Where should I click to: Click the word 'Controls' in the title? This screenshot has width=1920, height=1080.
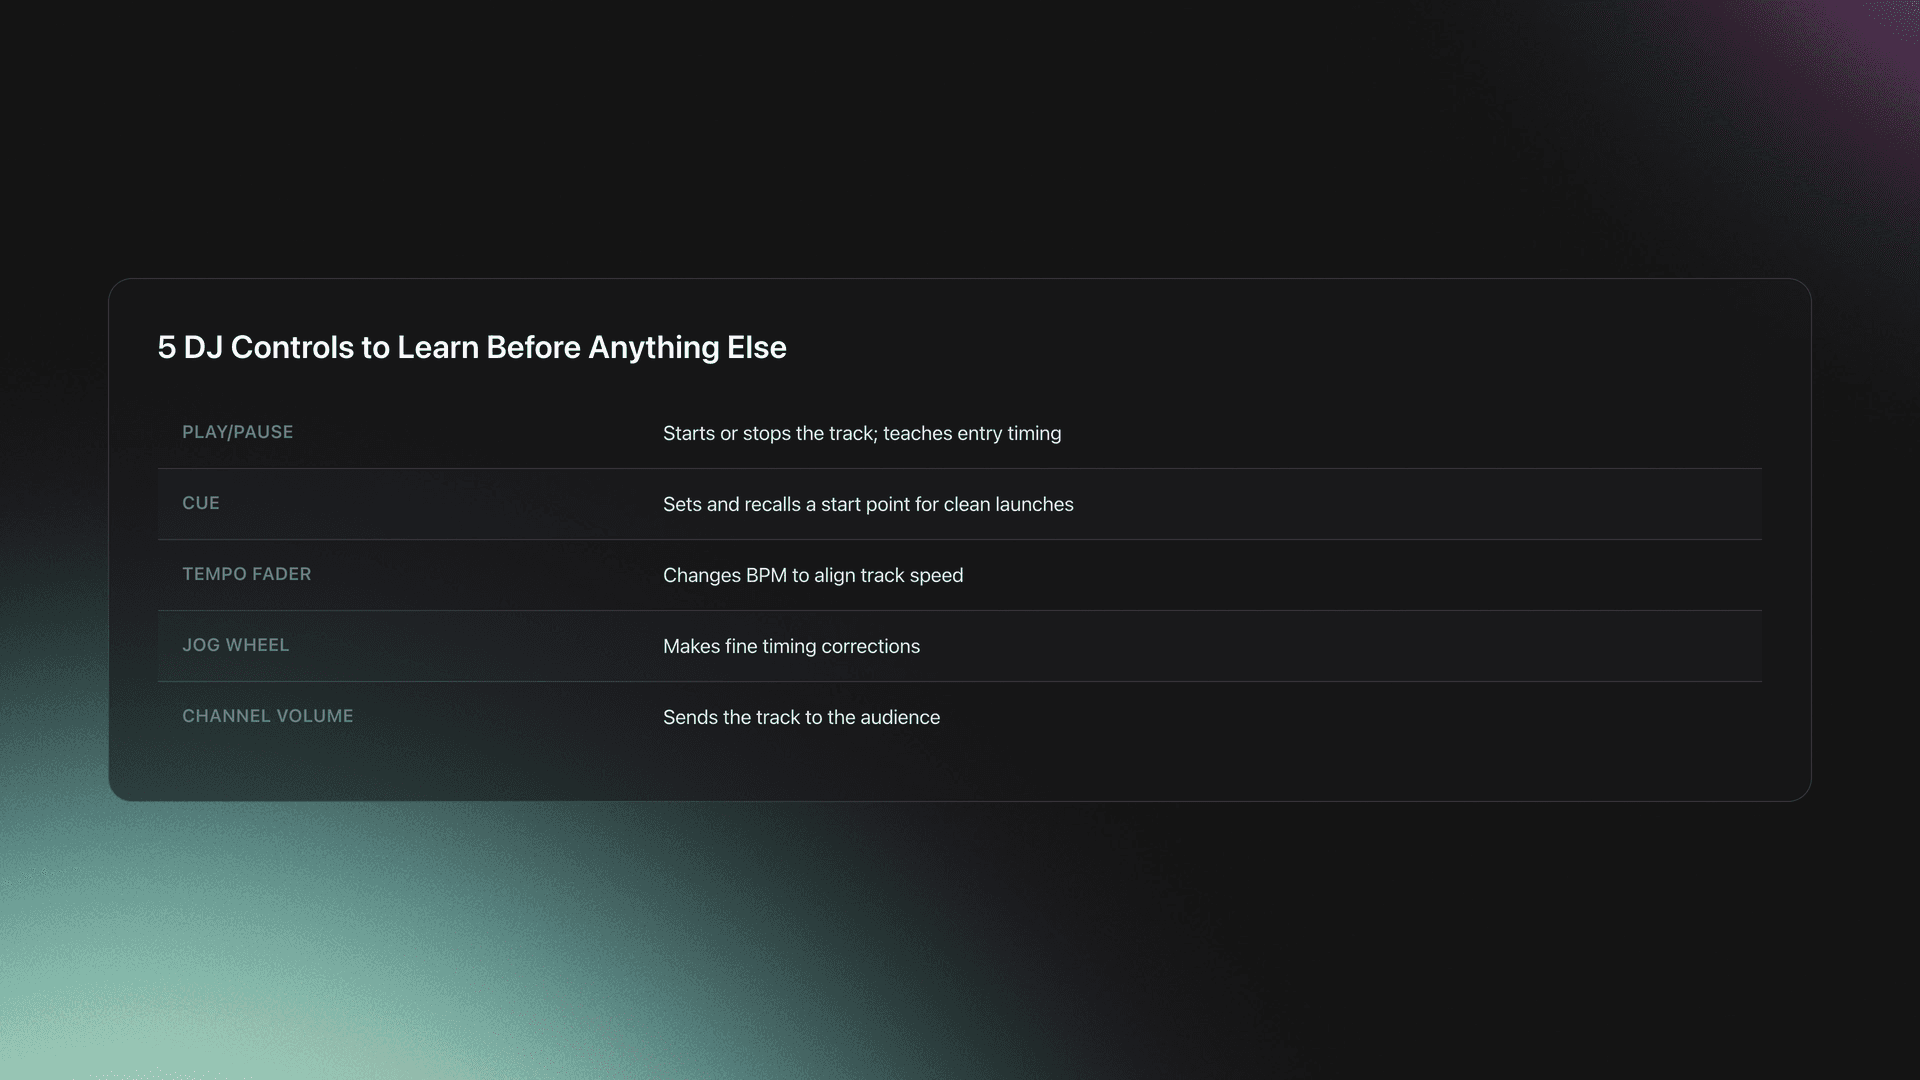292,347
